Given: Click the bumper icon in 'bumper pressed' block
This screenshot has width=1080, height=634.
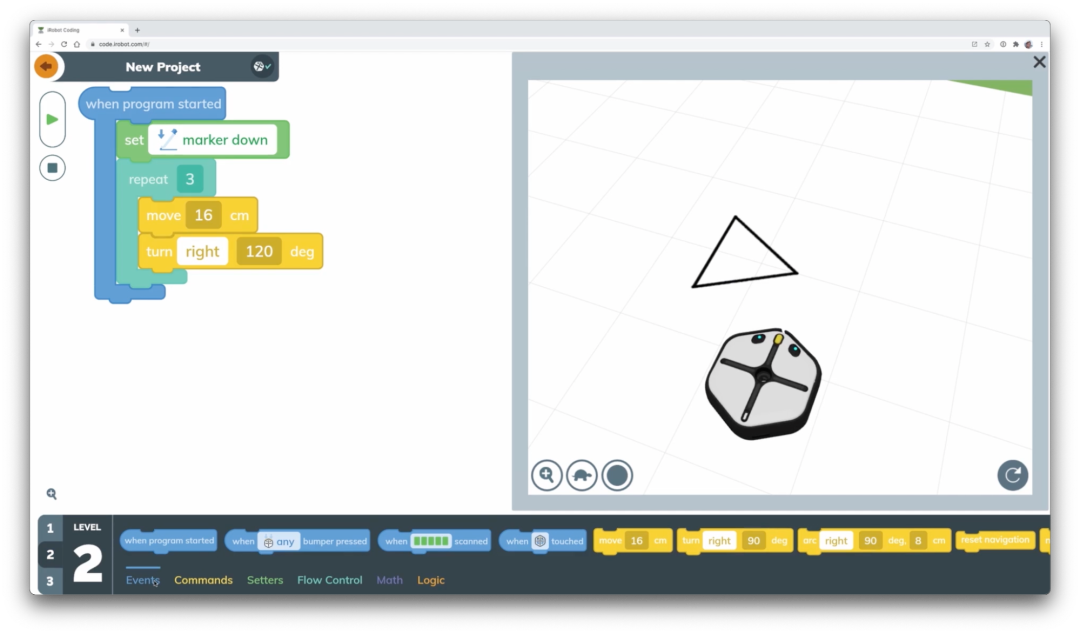Looking at the screenshot, I should (269, 542).
